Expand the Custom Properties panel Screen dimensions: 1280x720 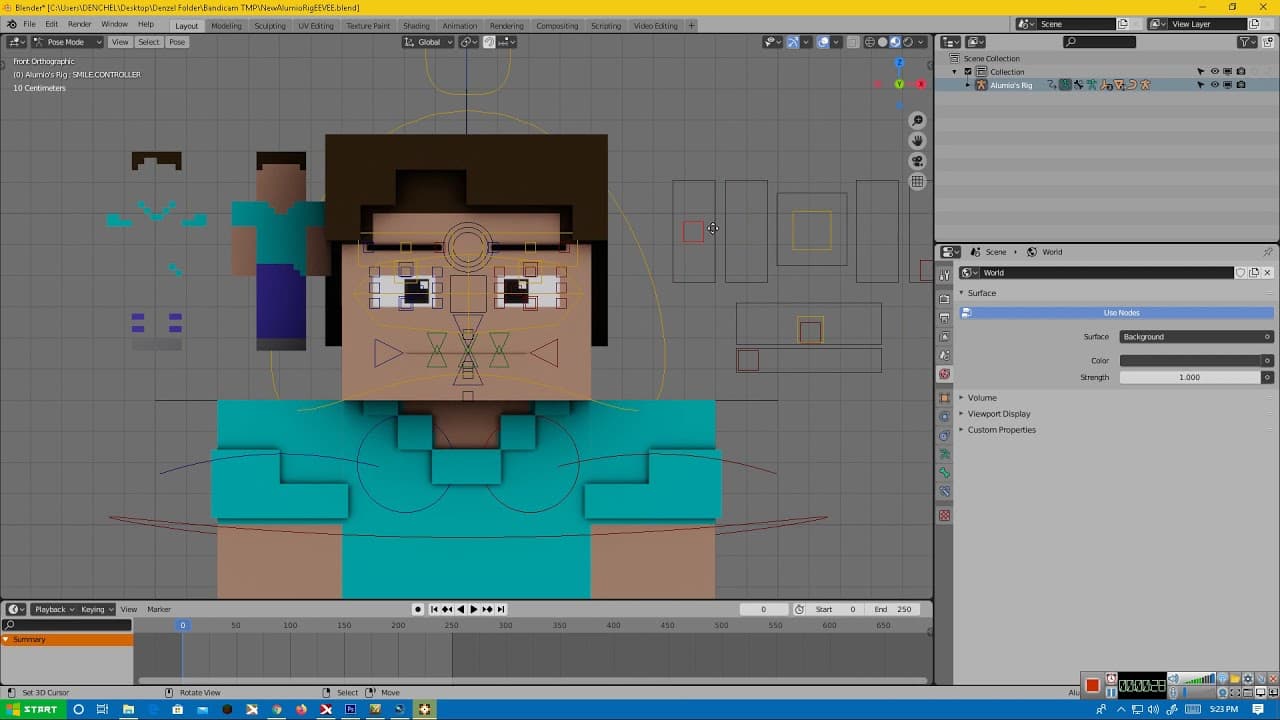point(1001,430)
